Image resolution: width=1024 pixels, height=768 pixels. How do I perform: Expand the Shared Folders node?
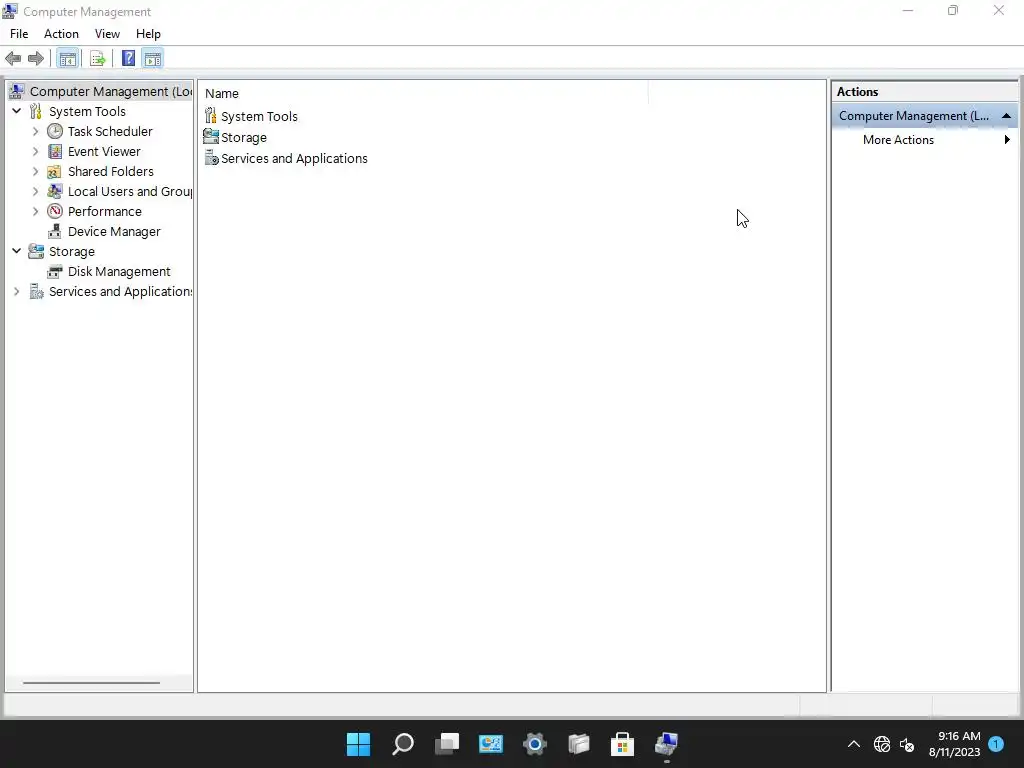36,172
